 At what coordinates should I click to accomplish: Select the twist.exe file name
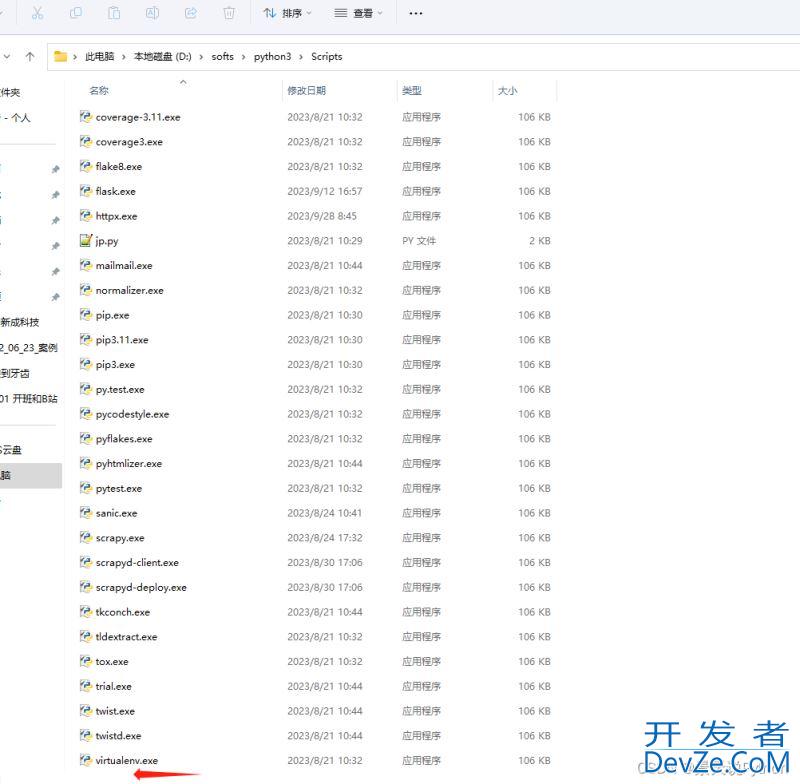115,711
